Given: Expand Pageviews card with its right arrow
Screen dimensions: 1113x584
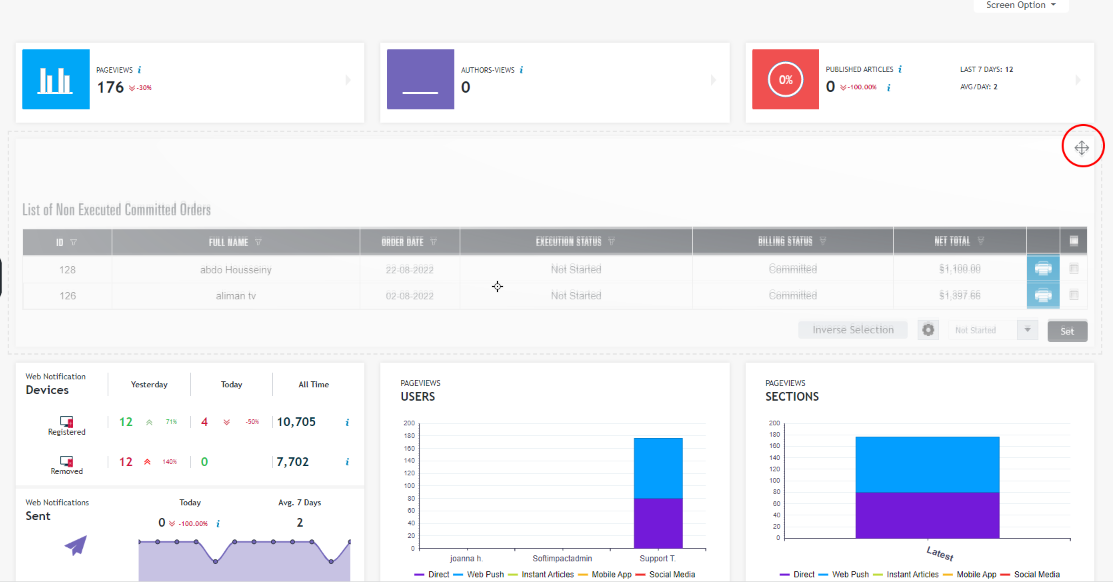Looking at the screenshot, I should coord(348,80).
